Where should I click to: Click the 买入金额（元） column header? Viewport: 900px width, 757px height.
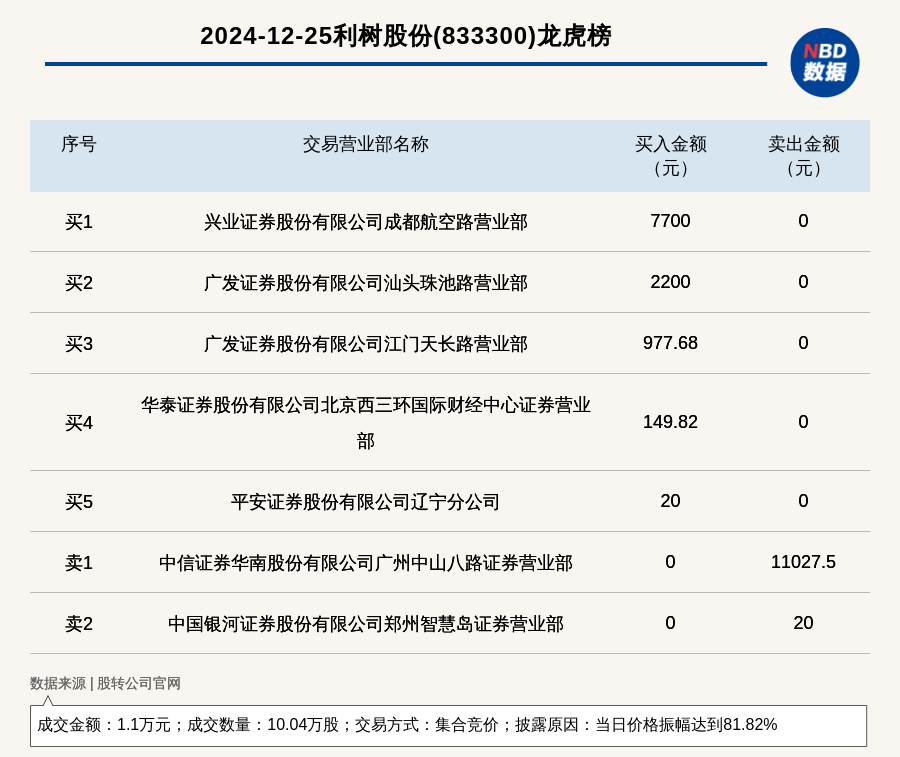pos(670,156)
